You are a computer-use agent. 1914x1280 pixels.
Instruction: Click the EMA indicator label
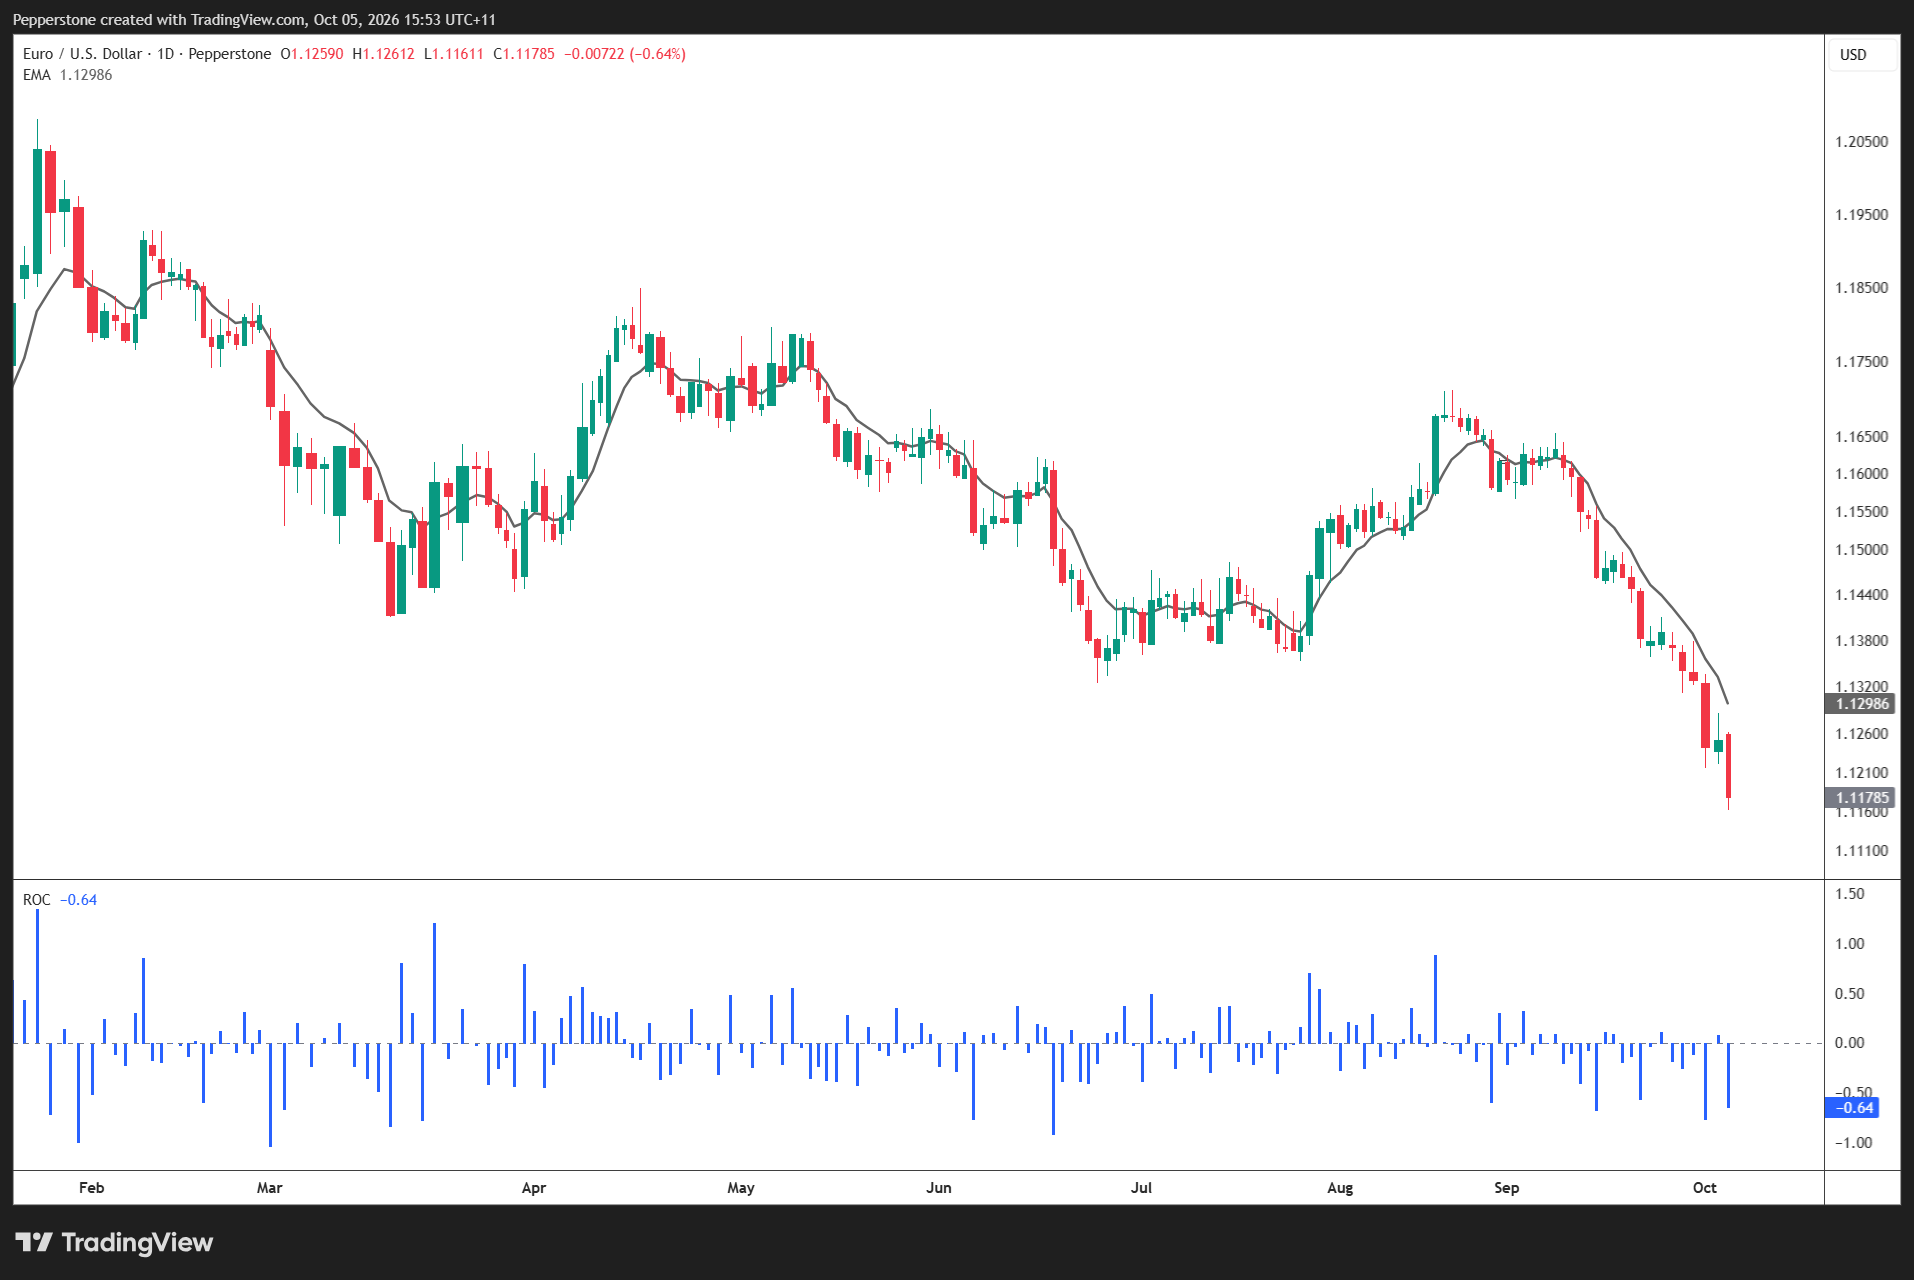click(x=37, y=75)
